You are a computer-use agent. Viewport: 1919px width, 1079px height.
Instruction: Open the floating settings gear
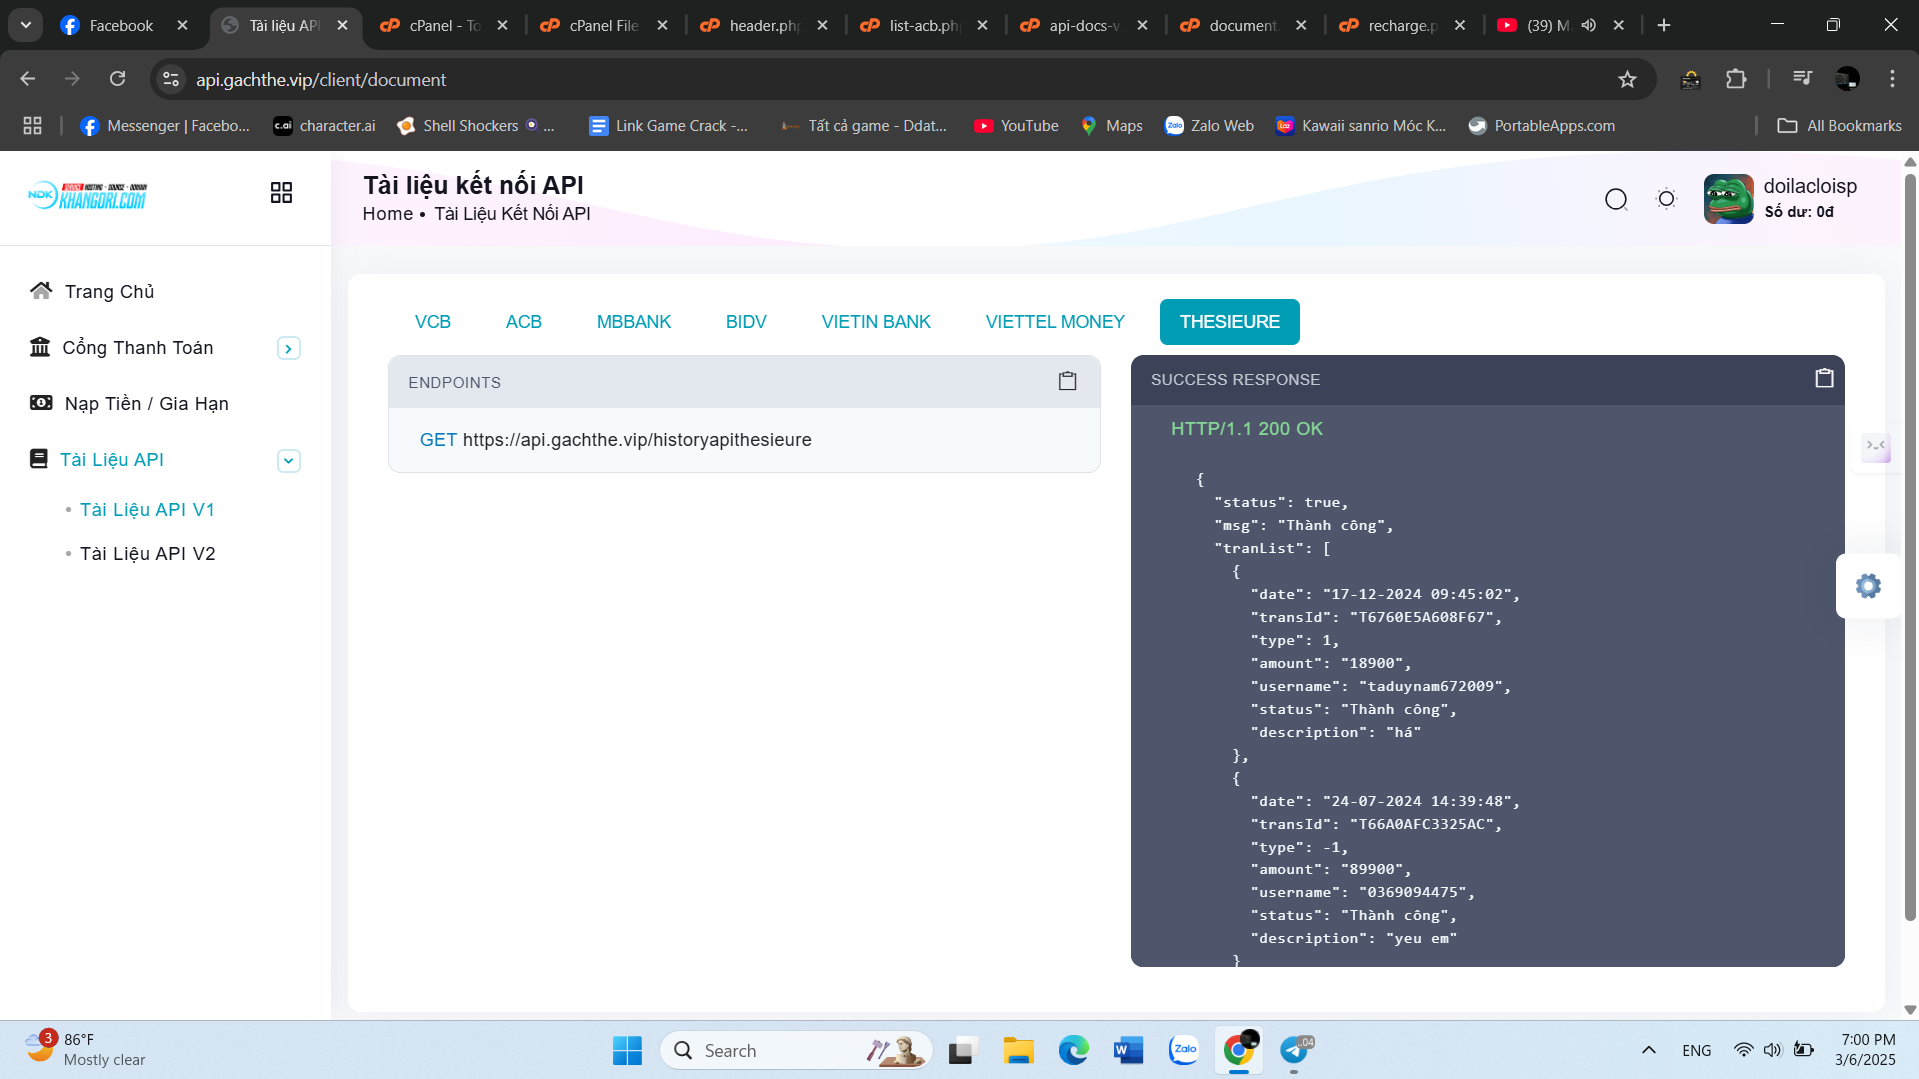[x=1867, y=586]
